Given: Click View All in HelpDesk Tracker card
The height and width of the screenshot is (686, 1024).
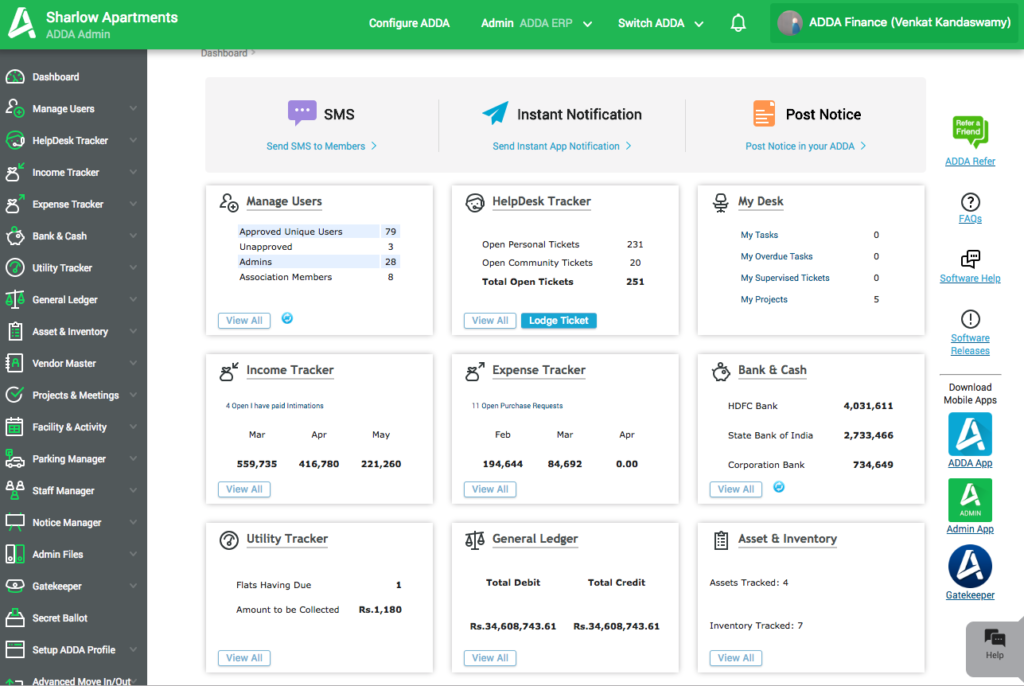Looking at the screenshot, I should [490, 321].
